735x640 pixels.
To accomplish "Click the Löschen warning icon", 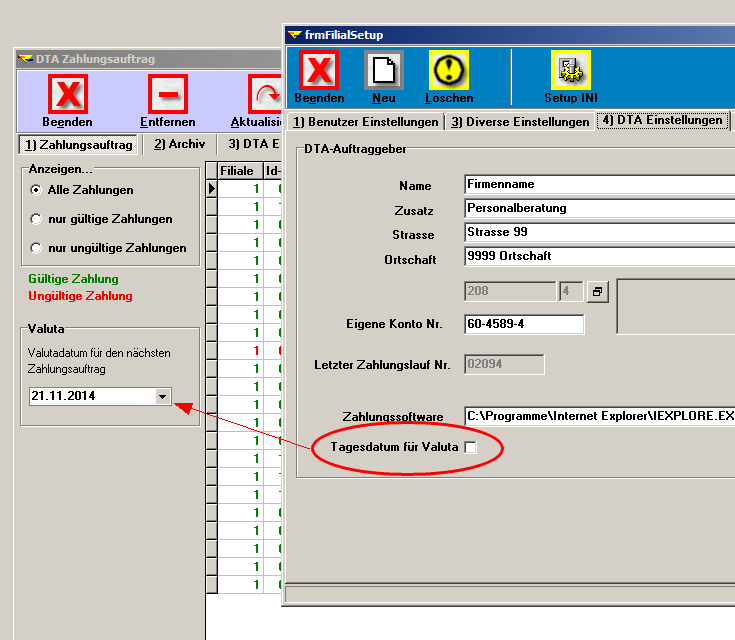I will [449, 71].
